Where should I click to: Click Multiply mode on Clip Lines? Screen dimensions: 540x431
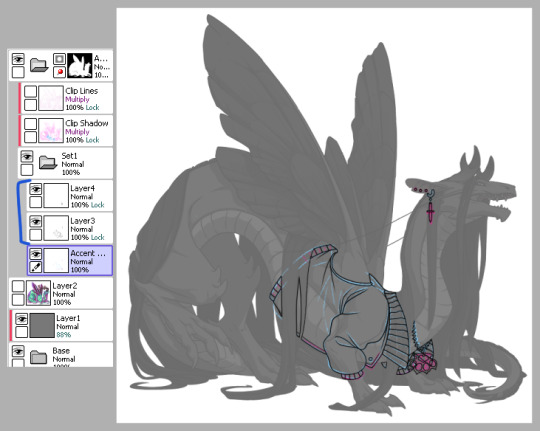click(77, 99)
